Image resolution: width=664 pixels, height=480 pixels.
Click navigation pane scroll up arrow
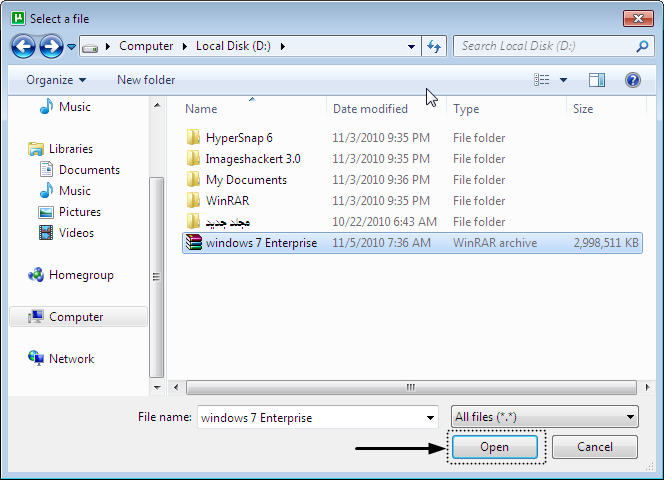(x=157, y=105)
